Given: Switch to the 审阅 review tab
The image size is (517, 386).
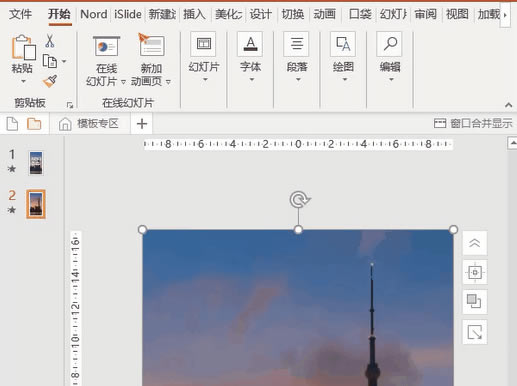Looking at the screenshot, I should click(425, 14).
